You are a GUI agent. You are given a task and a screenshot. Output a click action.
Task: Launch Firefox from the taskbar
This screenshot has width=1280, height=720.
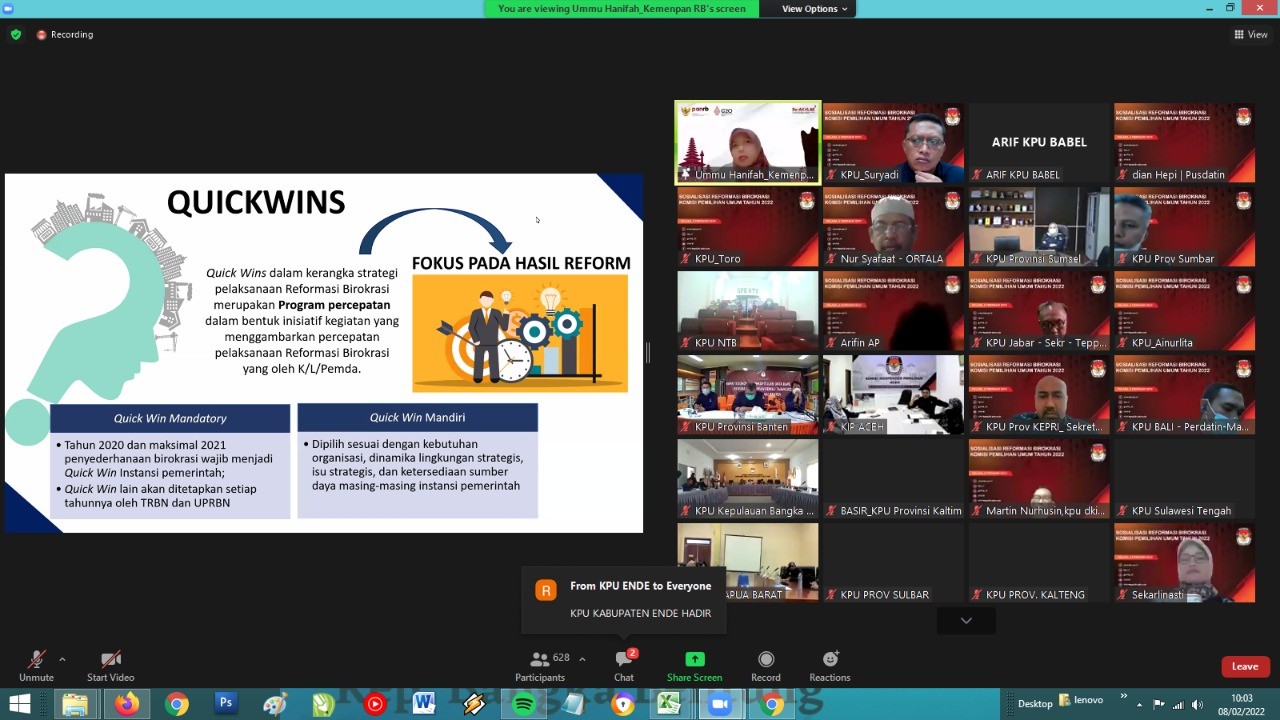coord(126,704)
